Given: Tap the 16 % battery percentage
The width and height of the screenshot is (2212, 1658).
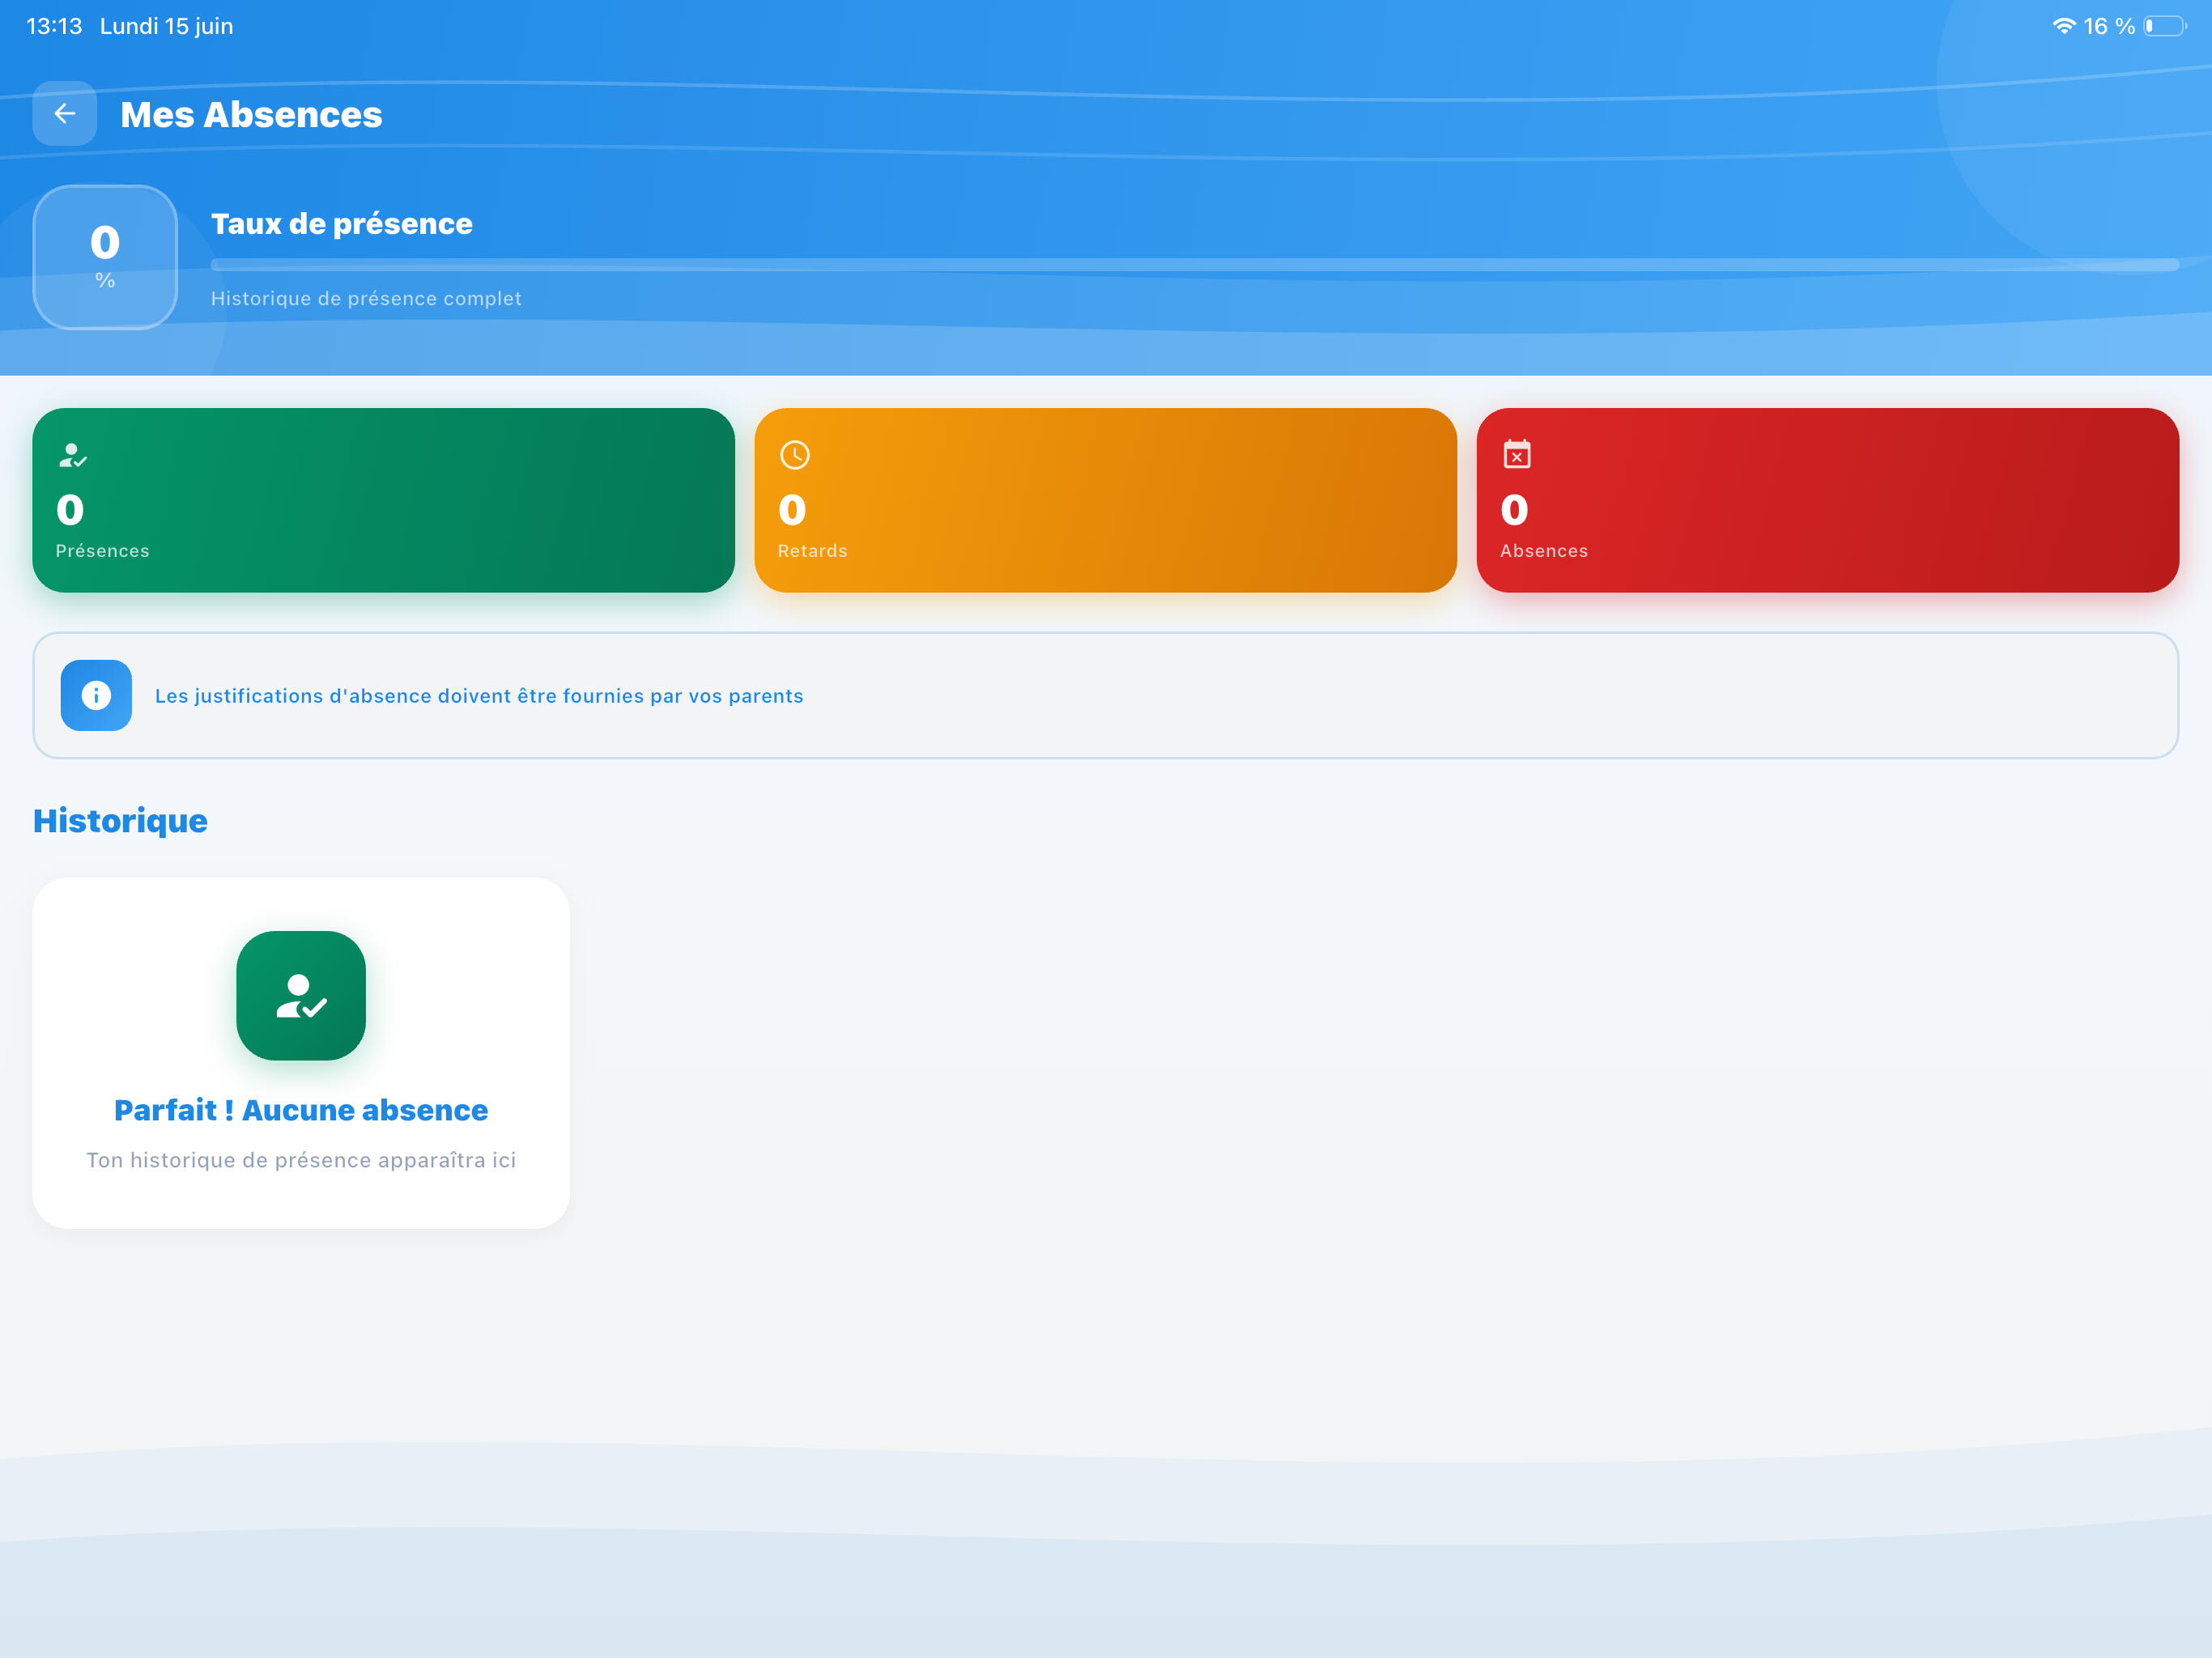Looking at the screenshot, I should (x=2109, y=26).
